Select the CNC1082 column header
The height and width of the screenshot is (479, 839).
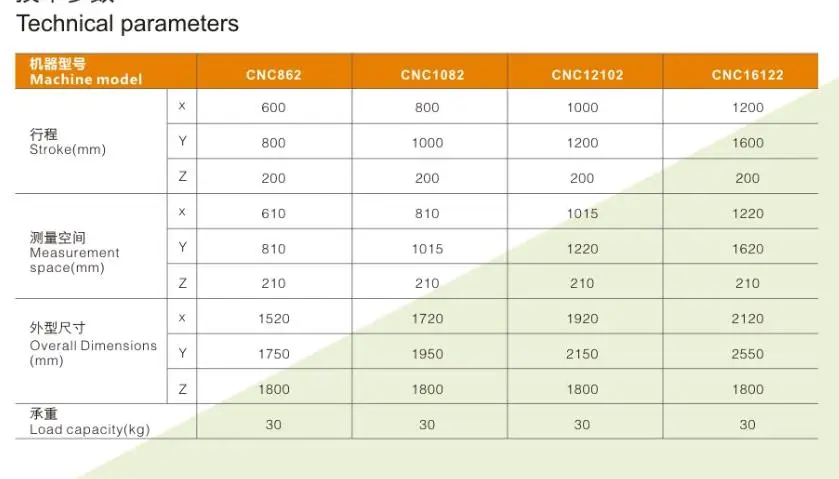pos(432,75)
